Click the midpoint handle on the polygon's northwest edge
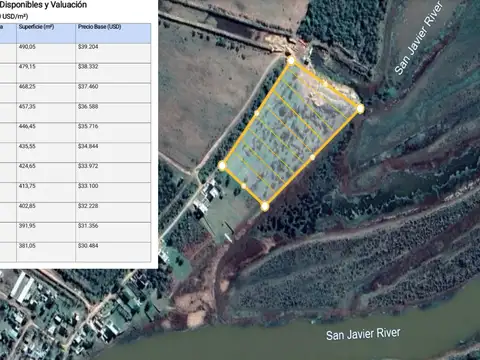The image size is (480, 360). tap(257, 113)
